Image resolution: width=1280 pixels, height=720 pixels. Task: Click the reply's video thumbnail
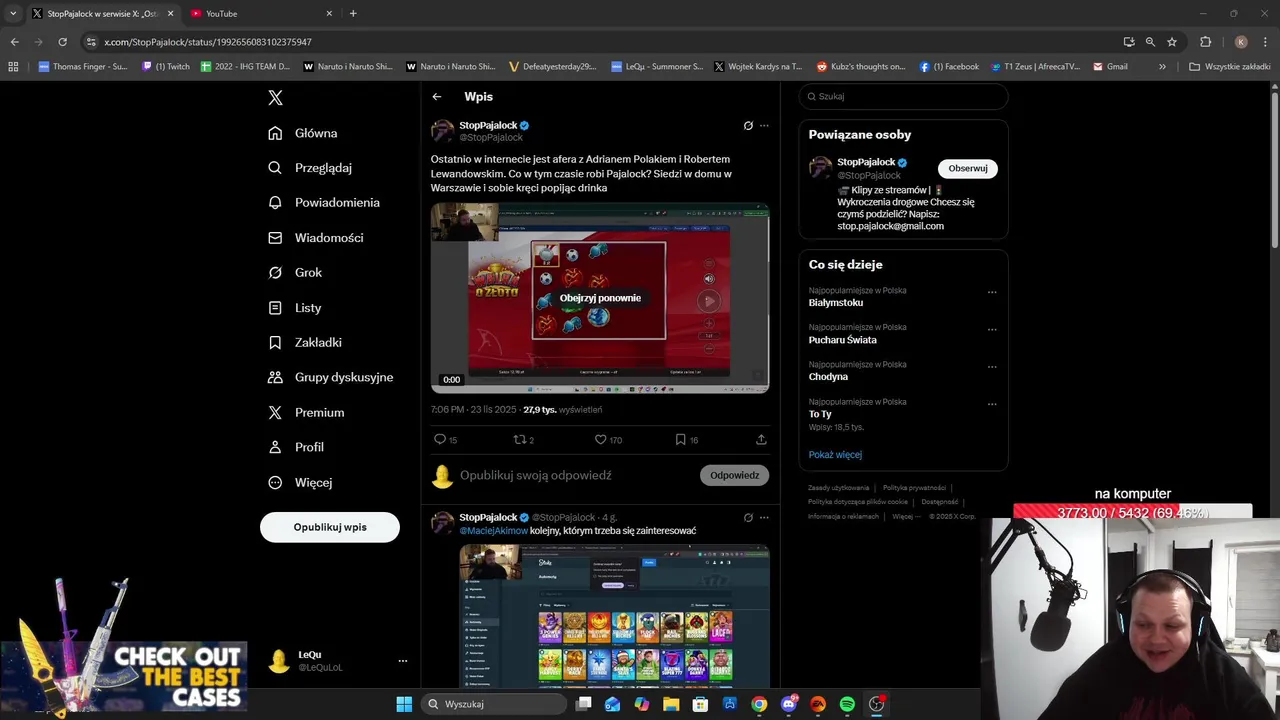tap(614, 616)
